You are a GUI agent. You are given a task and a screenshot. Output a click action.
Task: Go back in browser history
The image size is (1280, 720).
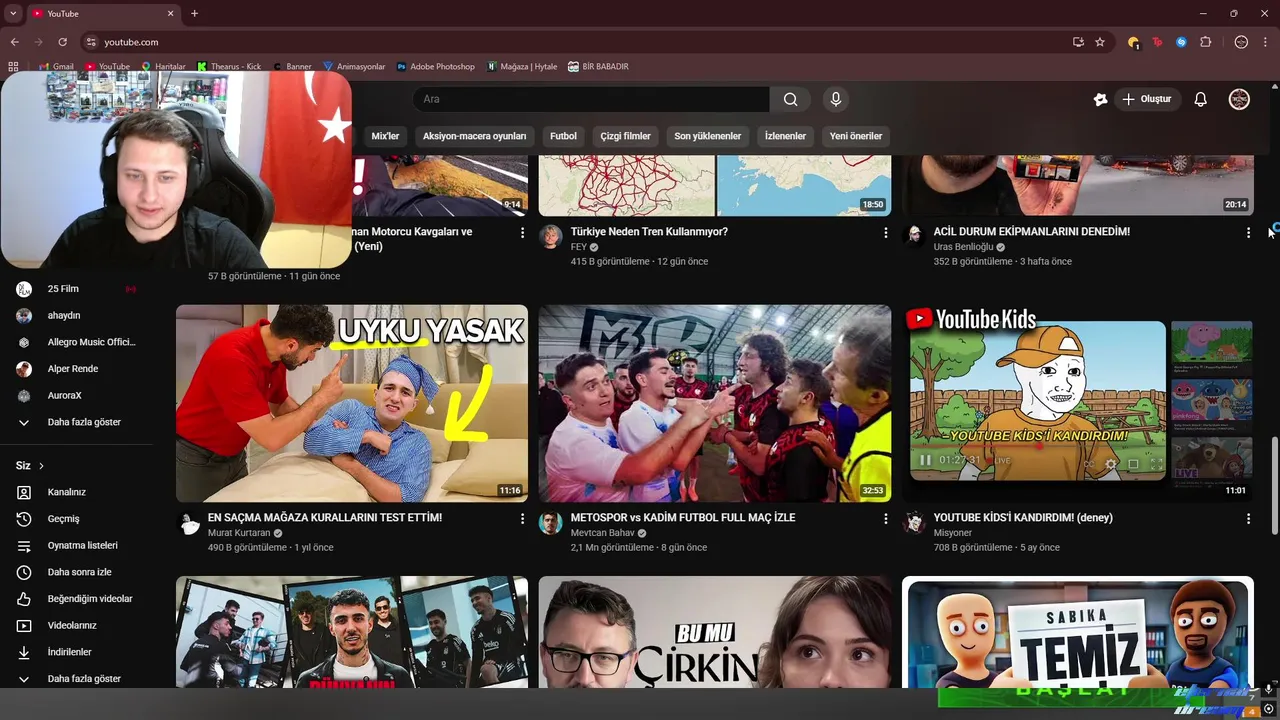[x=14, y=42]
